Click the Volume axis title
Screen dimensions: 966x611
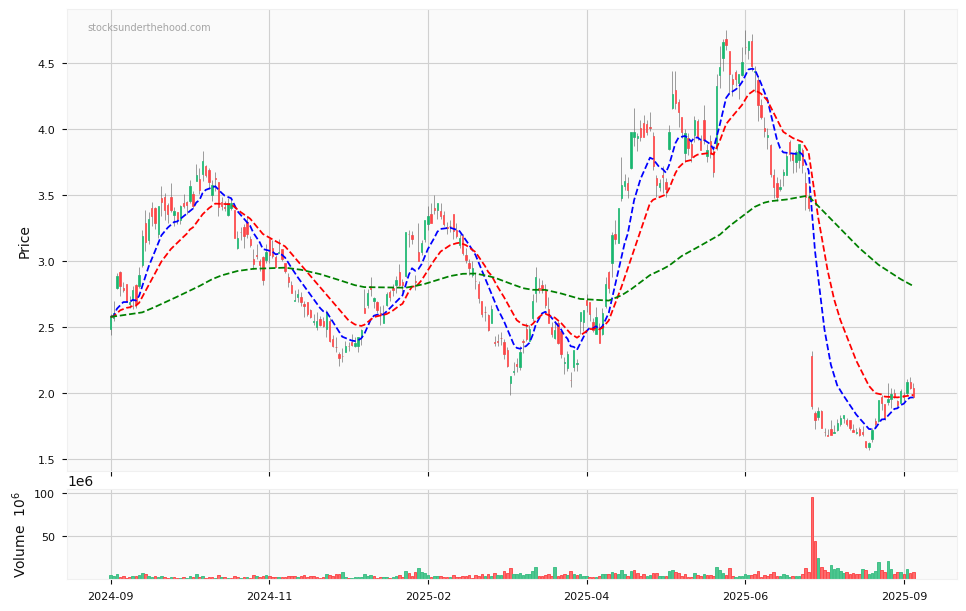(x=20, y=535)
